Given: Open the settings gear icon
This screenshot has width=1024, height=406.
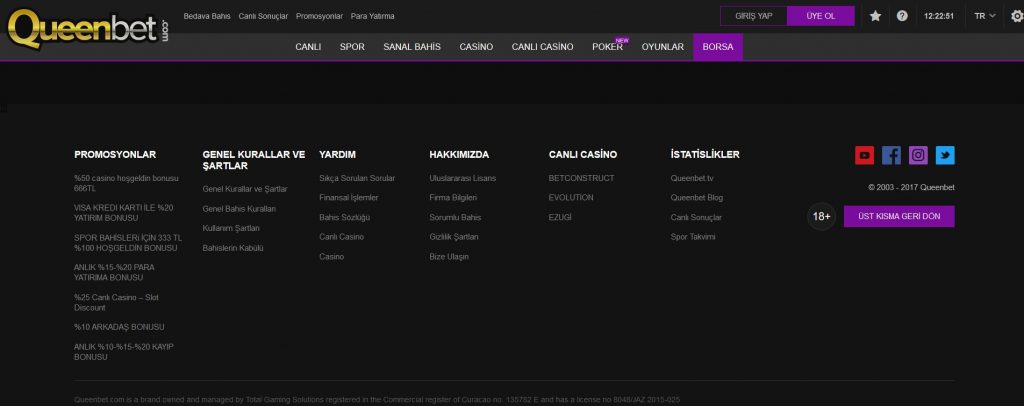Looking at the screenshot, I should coord(1016,16).
